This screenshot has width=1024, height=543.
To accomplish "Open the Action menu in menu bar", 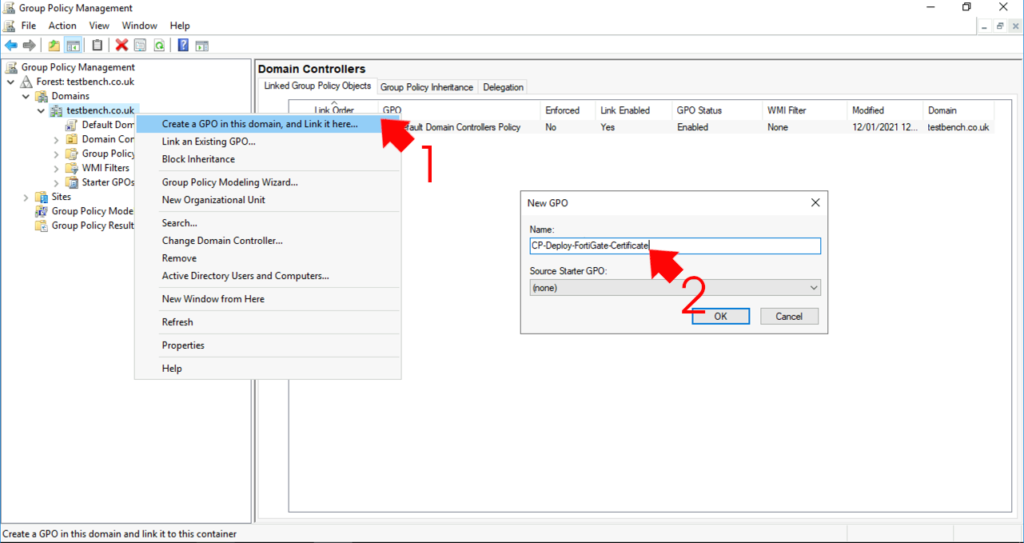I will tap(62, 25).
